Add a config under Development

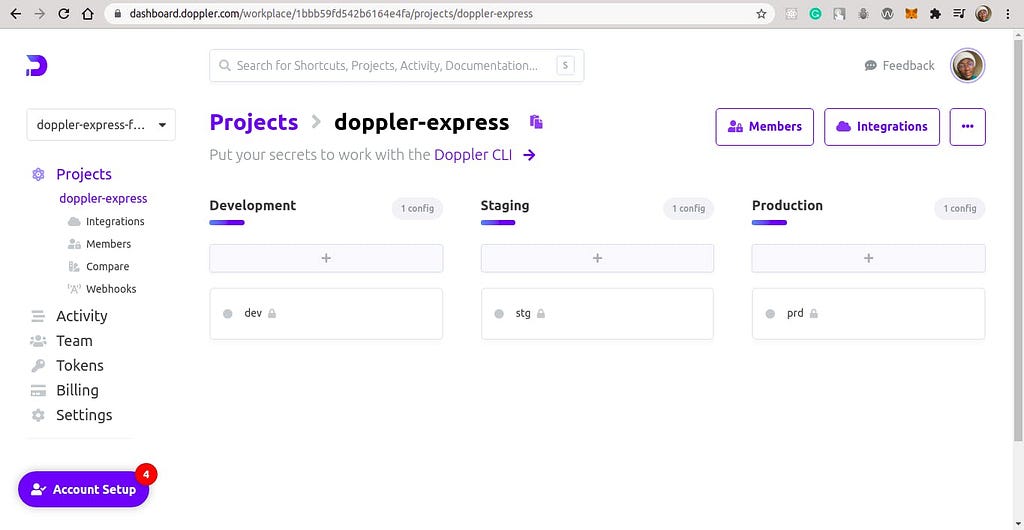tap(326, 258)
